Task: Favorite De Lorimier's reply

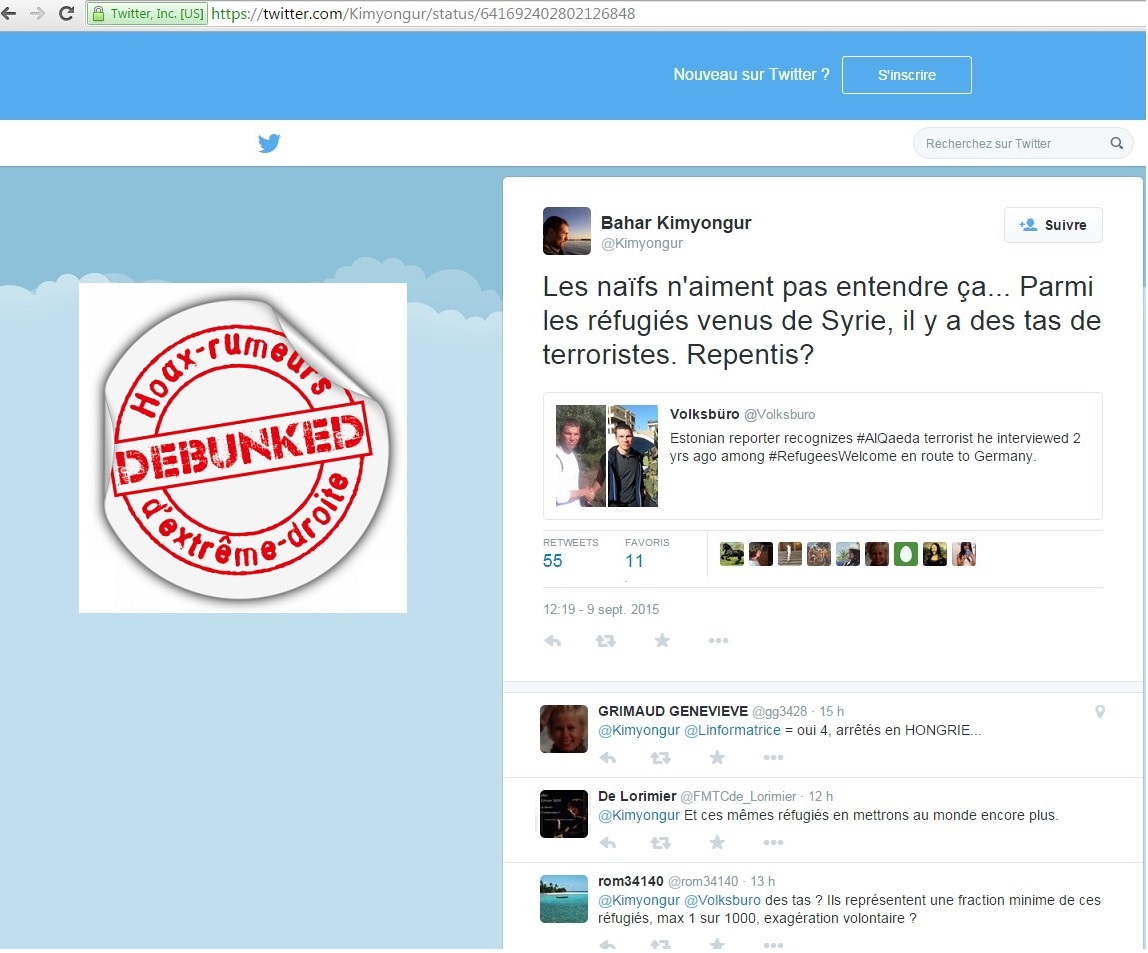Action: click(717, 843)
